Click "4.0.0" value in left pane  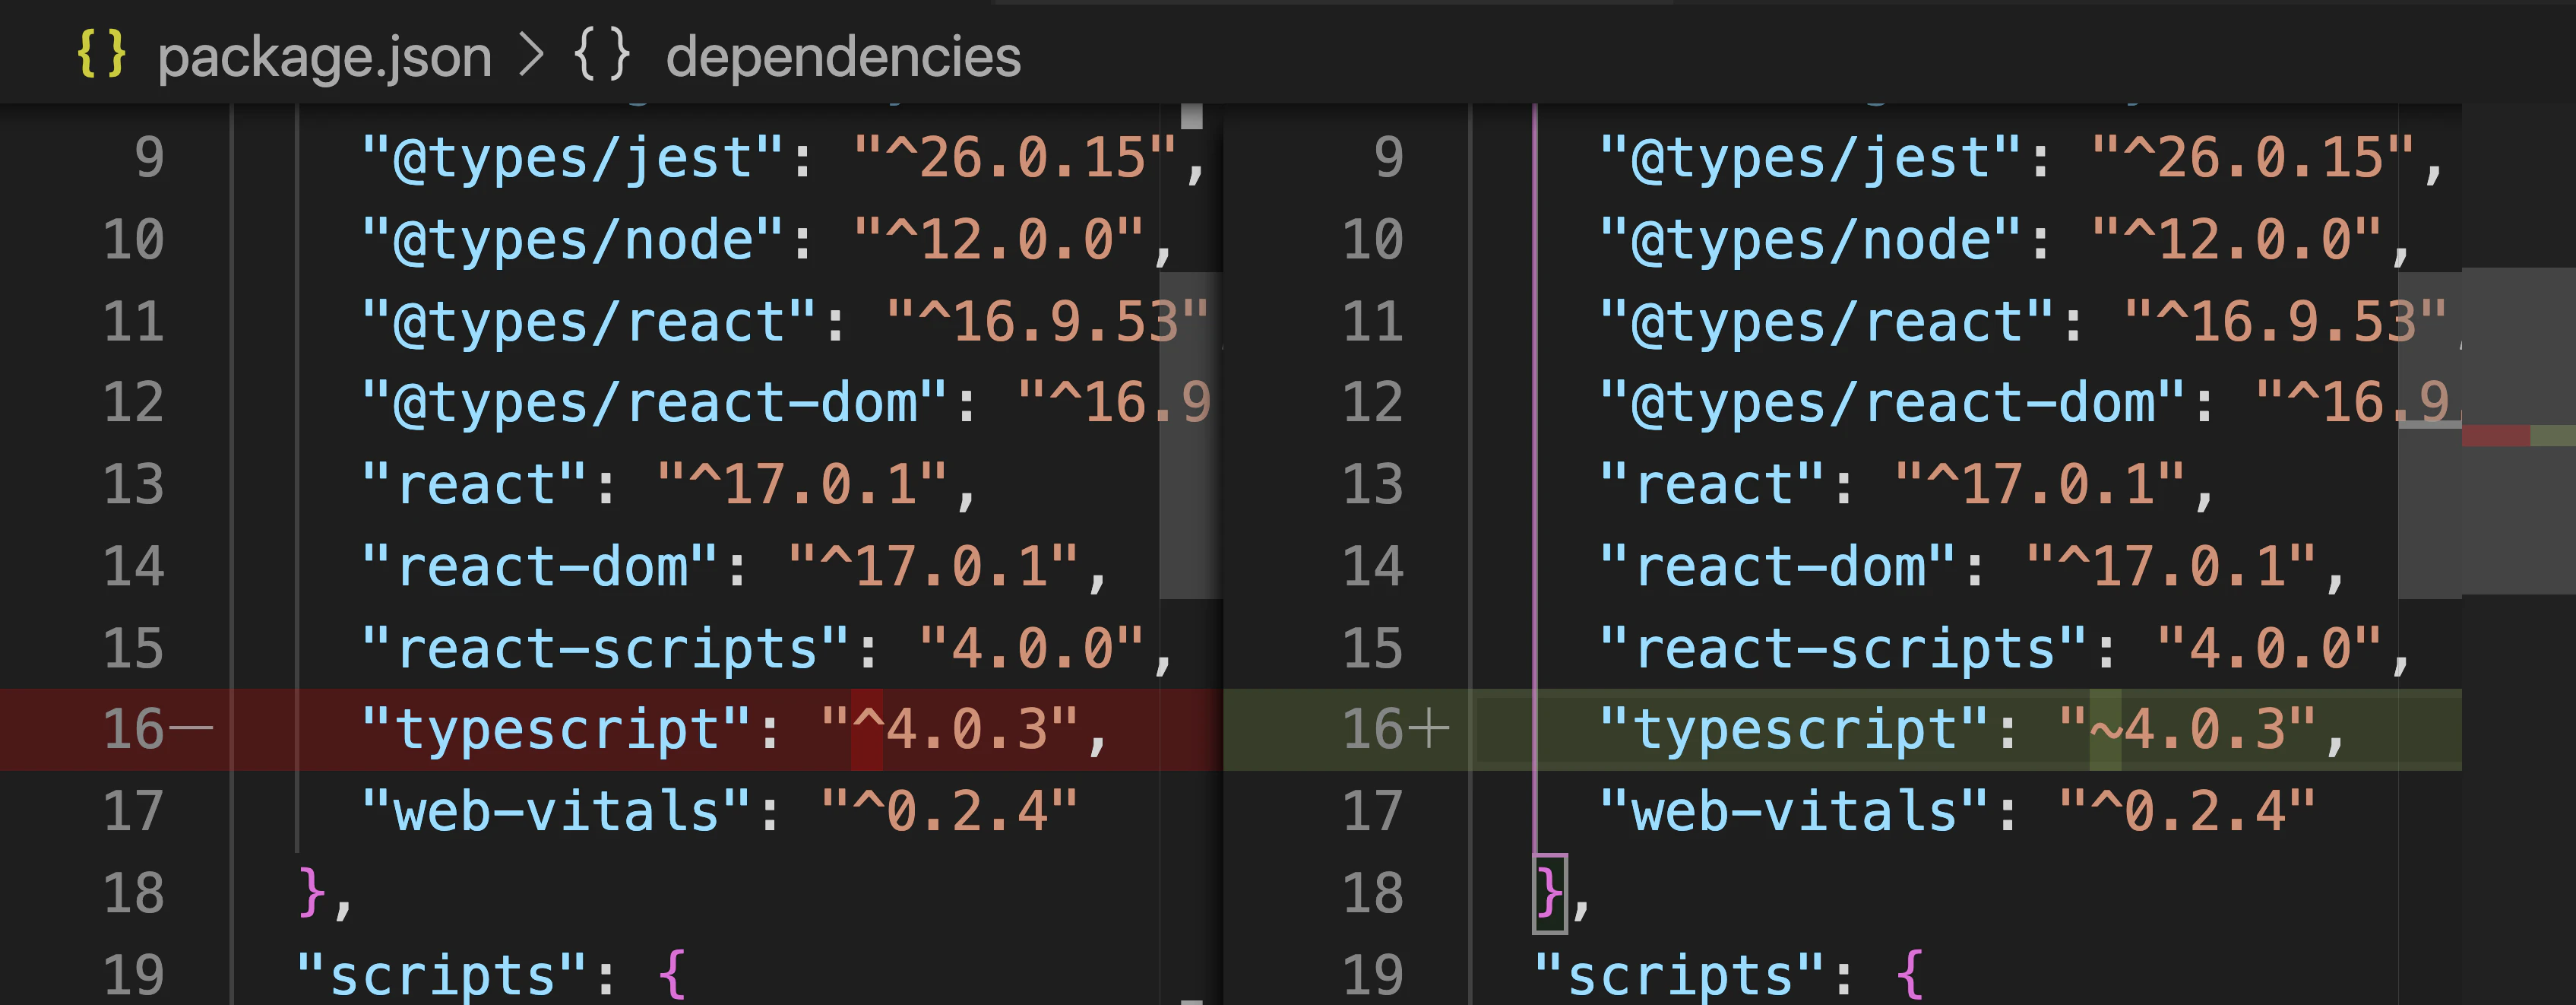[1031, 648]
